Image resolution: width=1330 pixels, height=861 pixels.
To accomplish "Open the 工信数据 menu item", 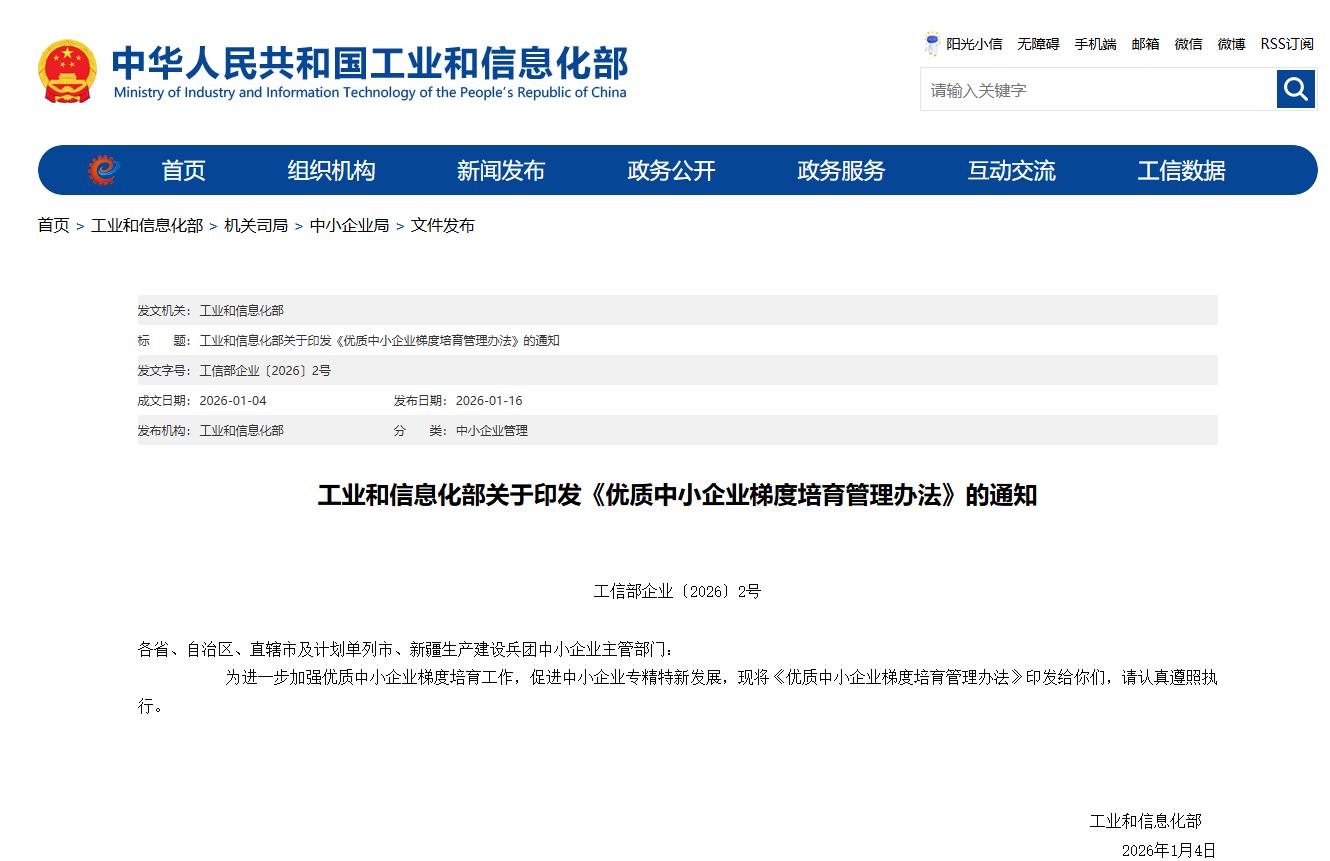I will 1181,171.
